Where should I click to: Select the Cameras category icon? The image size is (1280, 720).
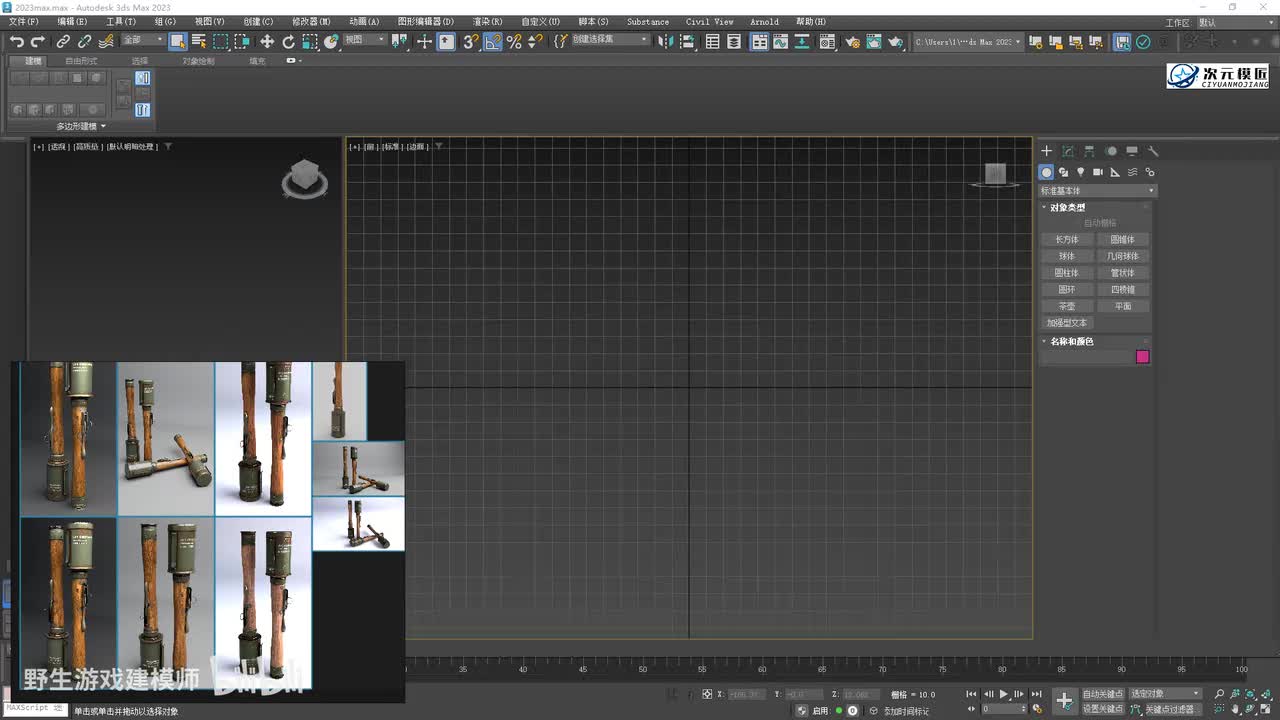pyautogui.click(x=1097, y=172)
